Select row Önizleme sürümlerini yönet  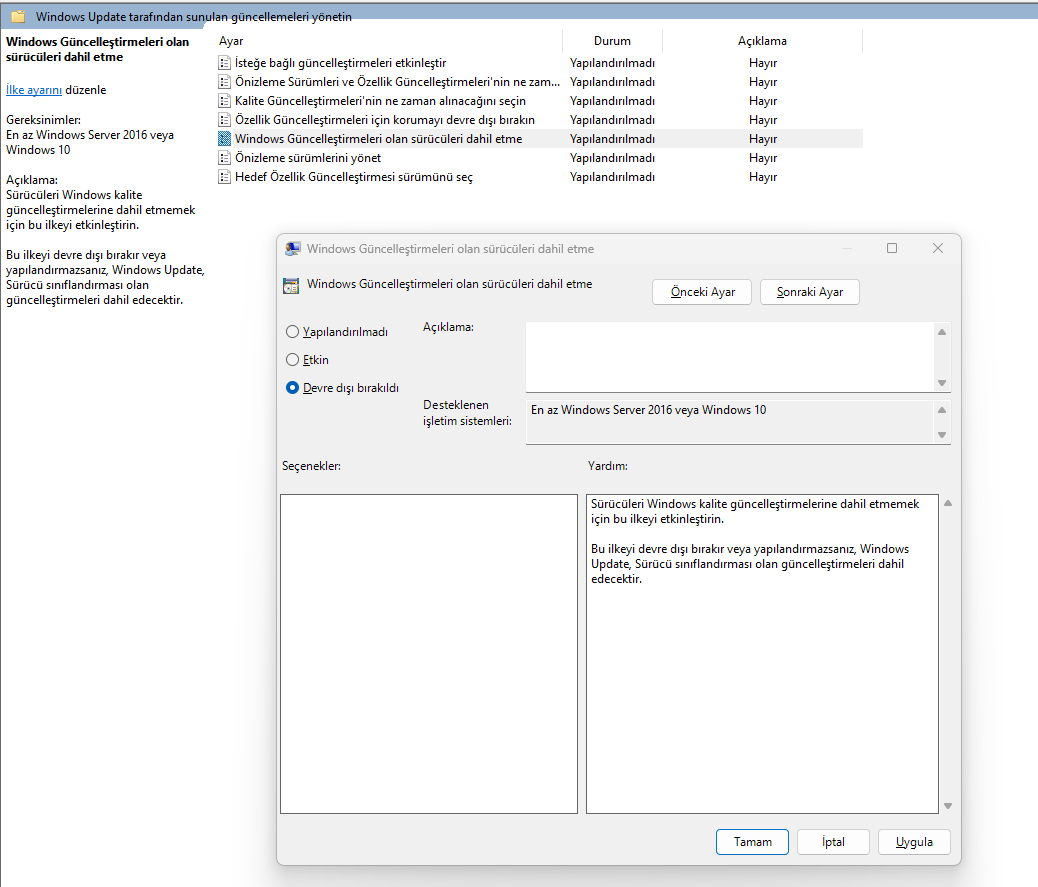(x=540, y=158)
